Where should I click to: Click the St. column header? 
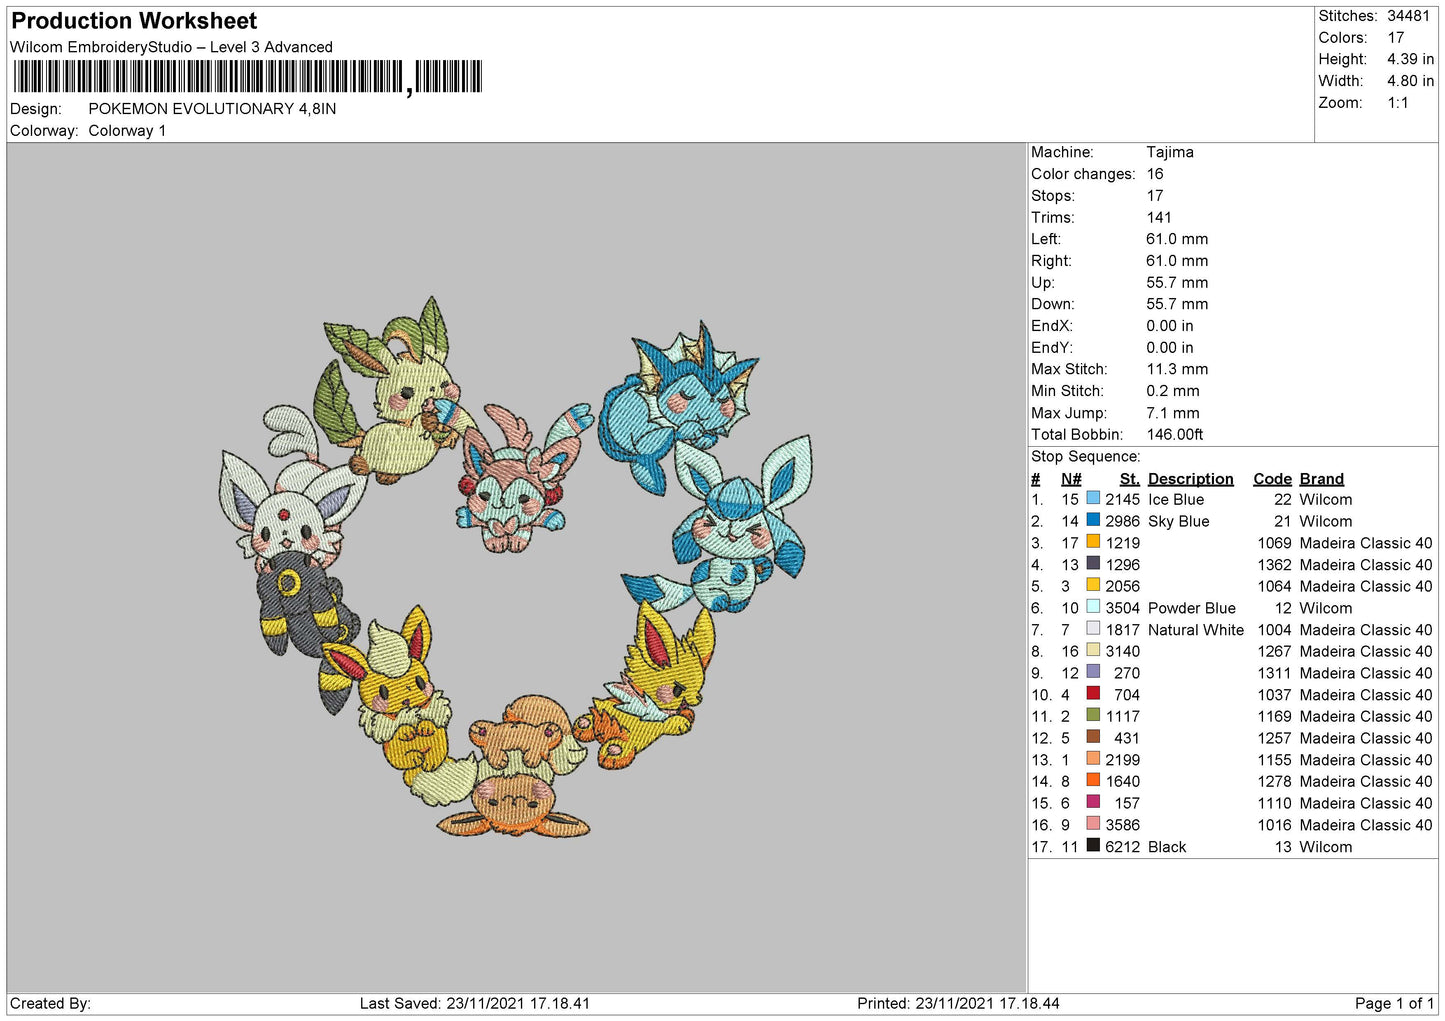(x=1129, y=479)
